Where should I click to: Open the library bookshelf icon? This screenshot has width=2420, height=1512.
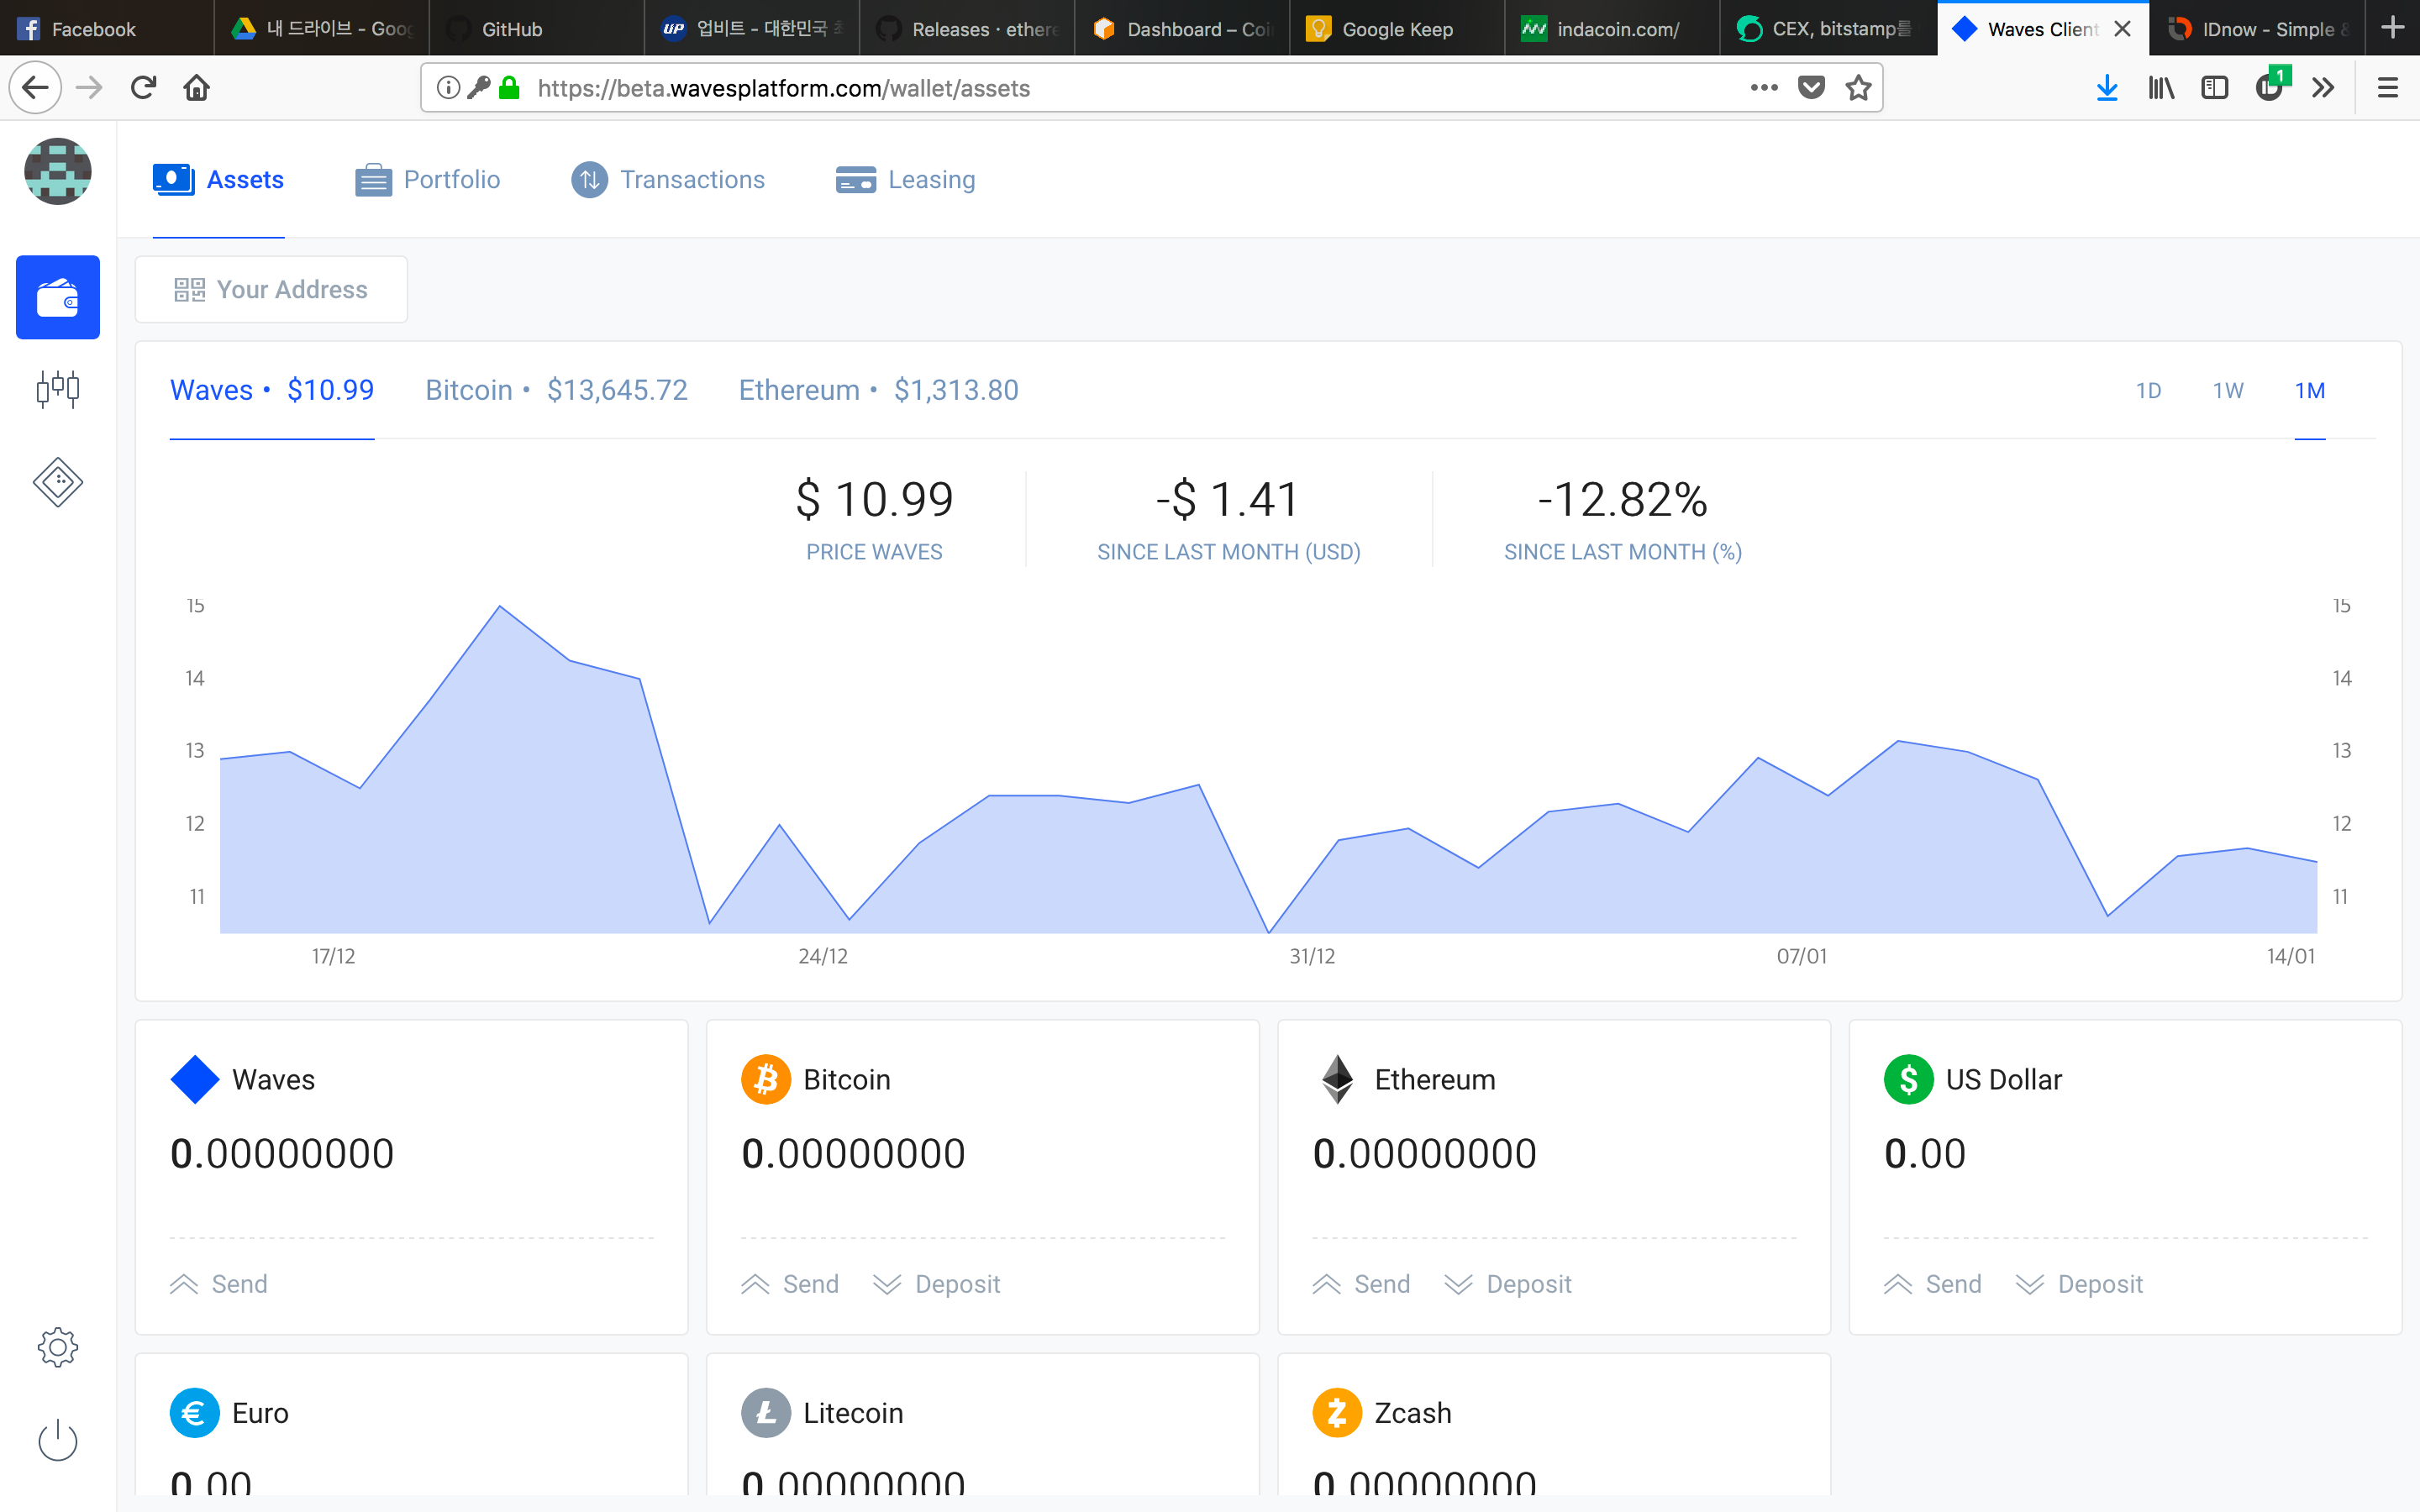(x=2161, y=88)
